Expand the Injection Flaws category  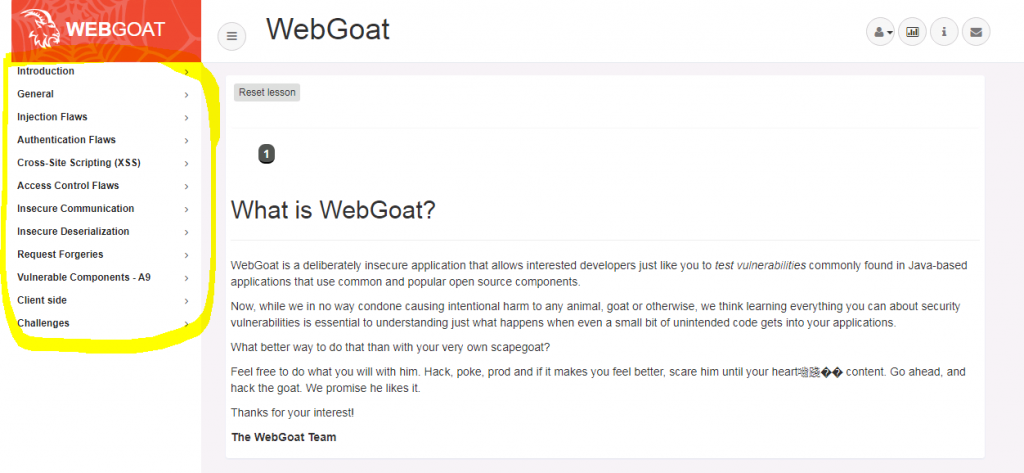pos(52,117)
